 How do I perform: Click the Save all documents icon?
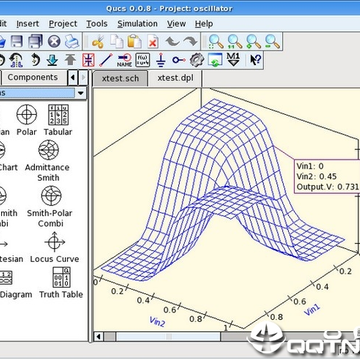tap(35, 42)
